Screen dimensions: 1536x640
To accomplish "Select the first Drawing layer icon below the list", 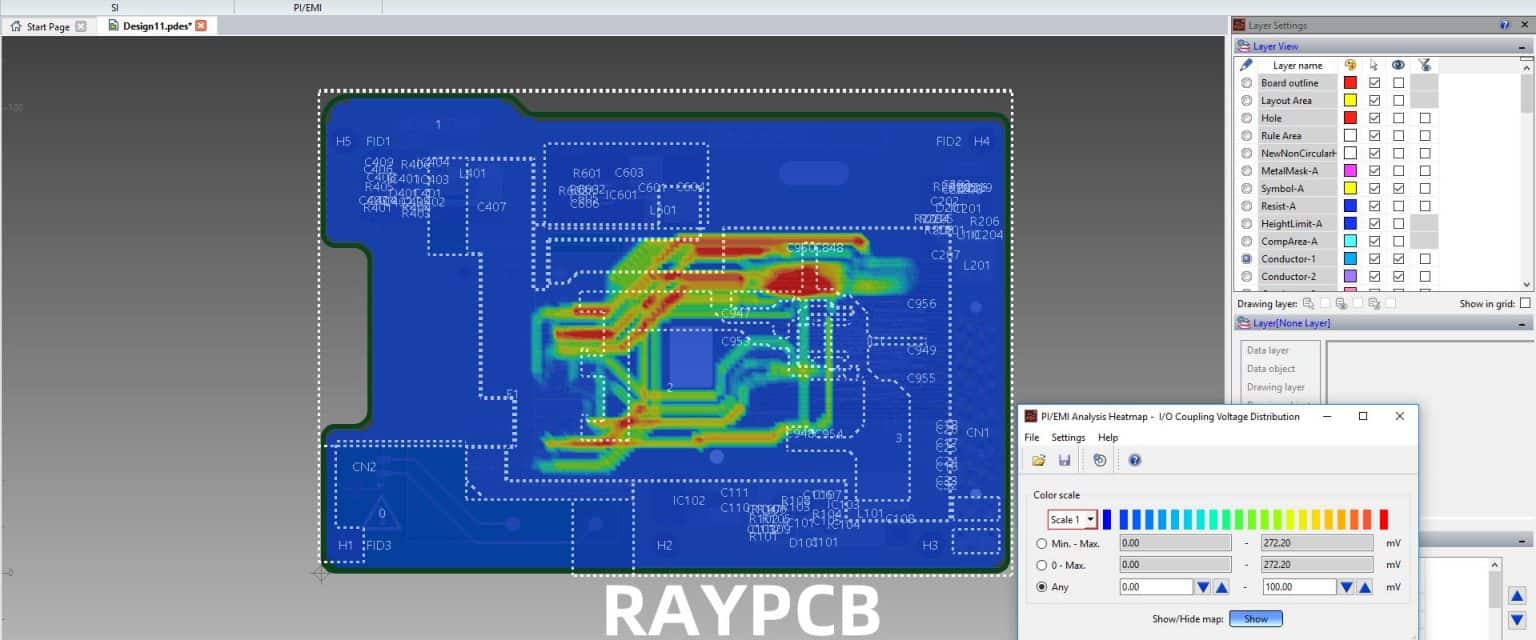I will coord(1308,303).
